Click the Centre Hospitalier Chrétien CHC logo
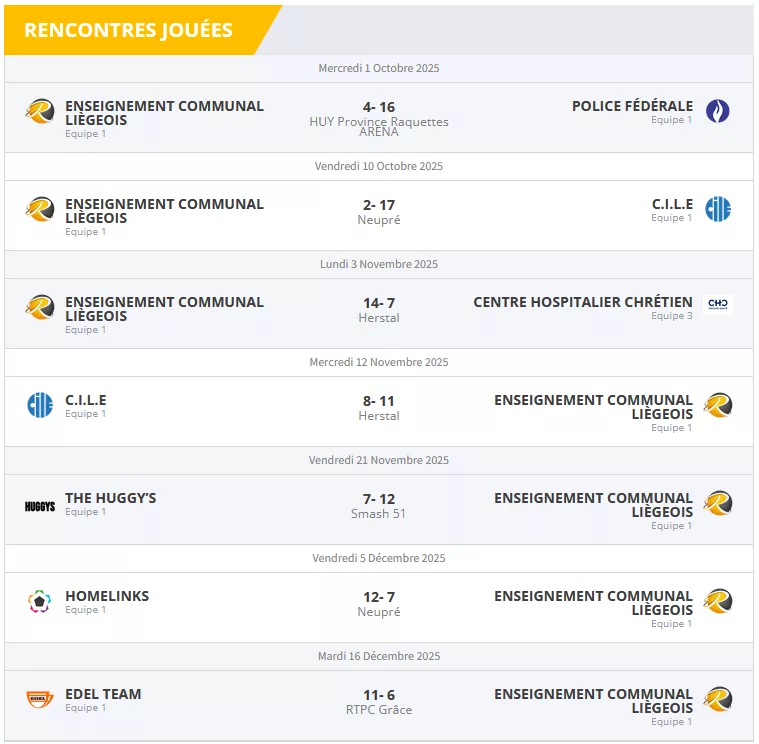Viewport: 759px width, 744px height. point(717,305)
